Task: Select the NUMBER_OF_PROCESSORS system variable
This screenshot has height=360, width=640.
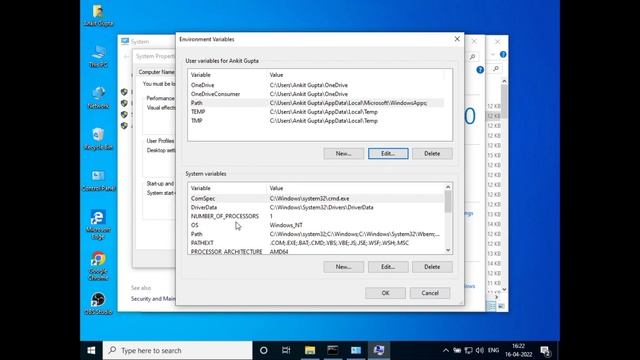Action: click(316, 216)
